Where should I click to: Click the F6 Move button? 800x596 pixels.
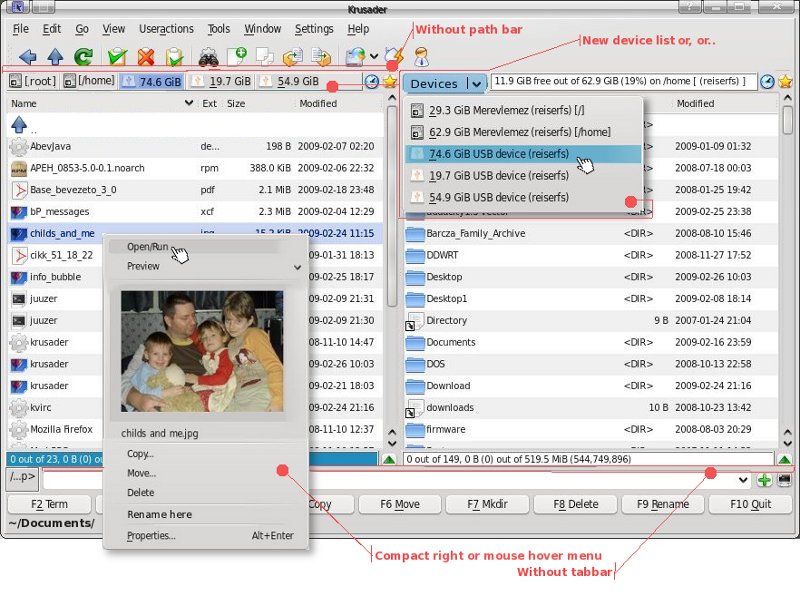point(399,504)
